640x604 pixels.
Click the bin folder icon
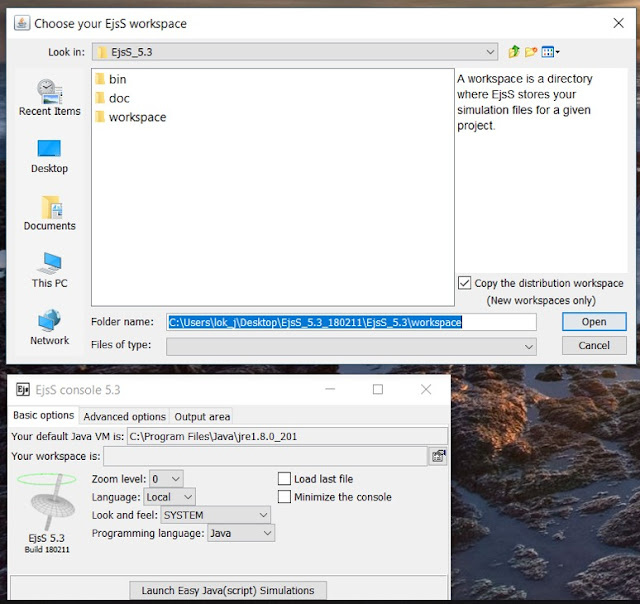[100, 79]
